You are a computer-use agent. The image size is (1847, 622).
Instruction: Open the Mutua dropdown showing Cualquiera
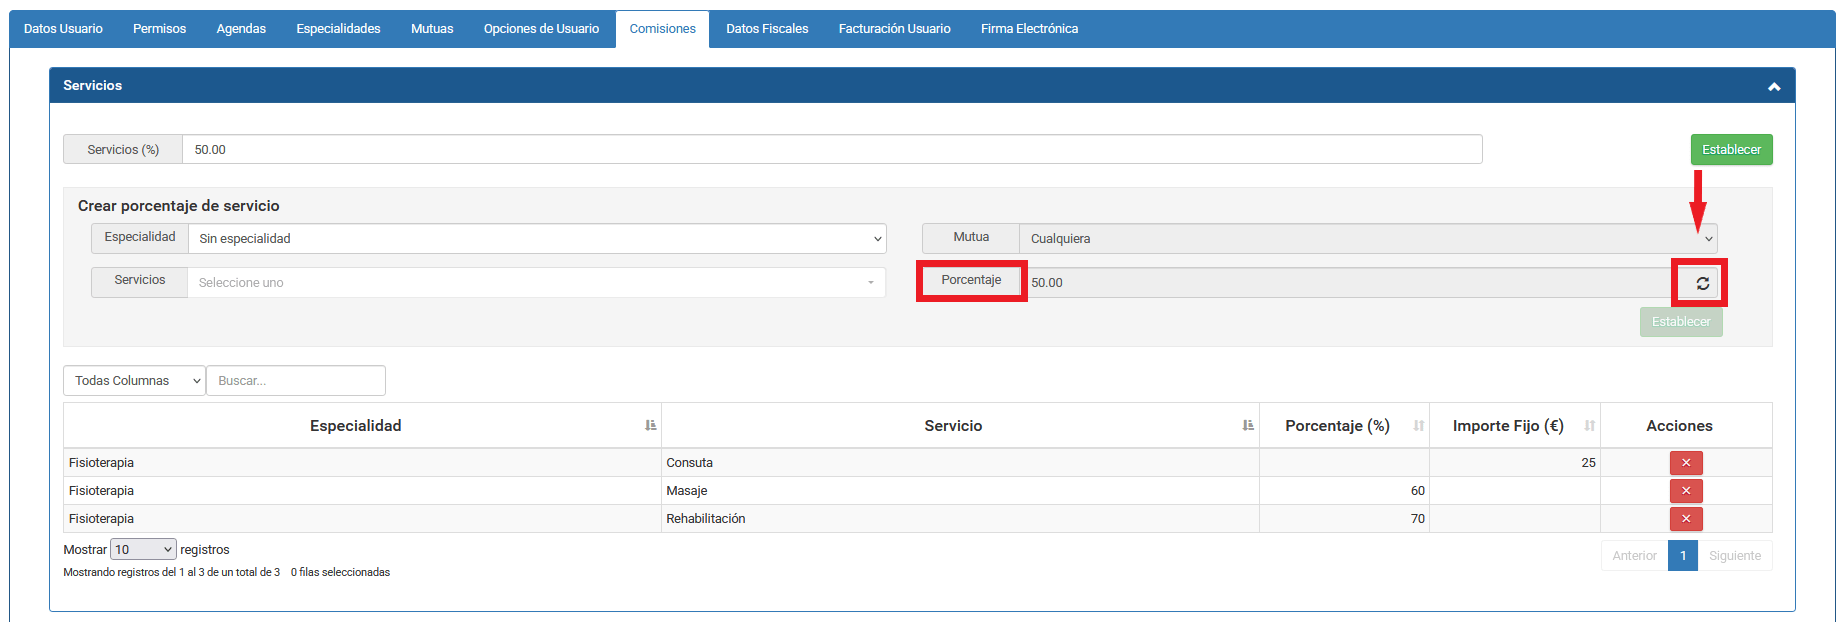pyautogui.click(x=1368, y=239)
